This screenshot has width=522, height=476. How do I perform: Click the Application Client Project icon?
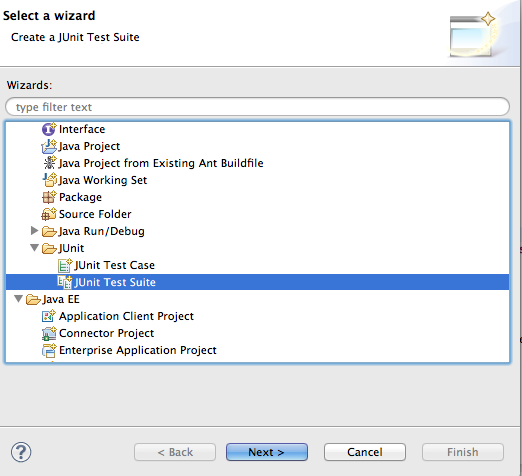click(49, 316)
